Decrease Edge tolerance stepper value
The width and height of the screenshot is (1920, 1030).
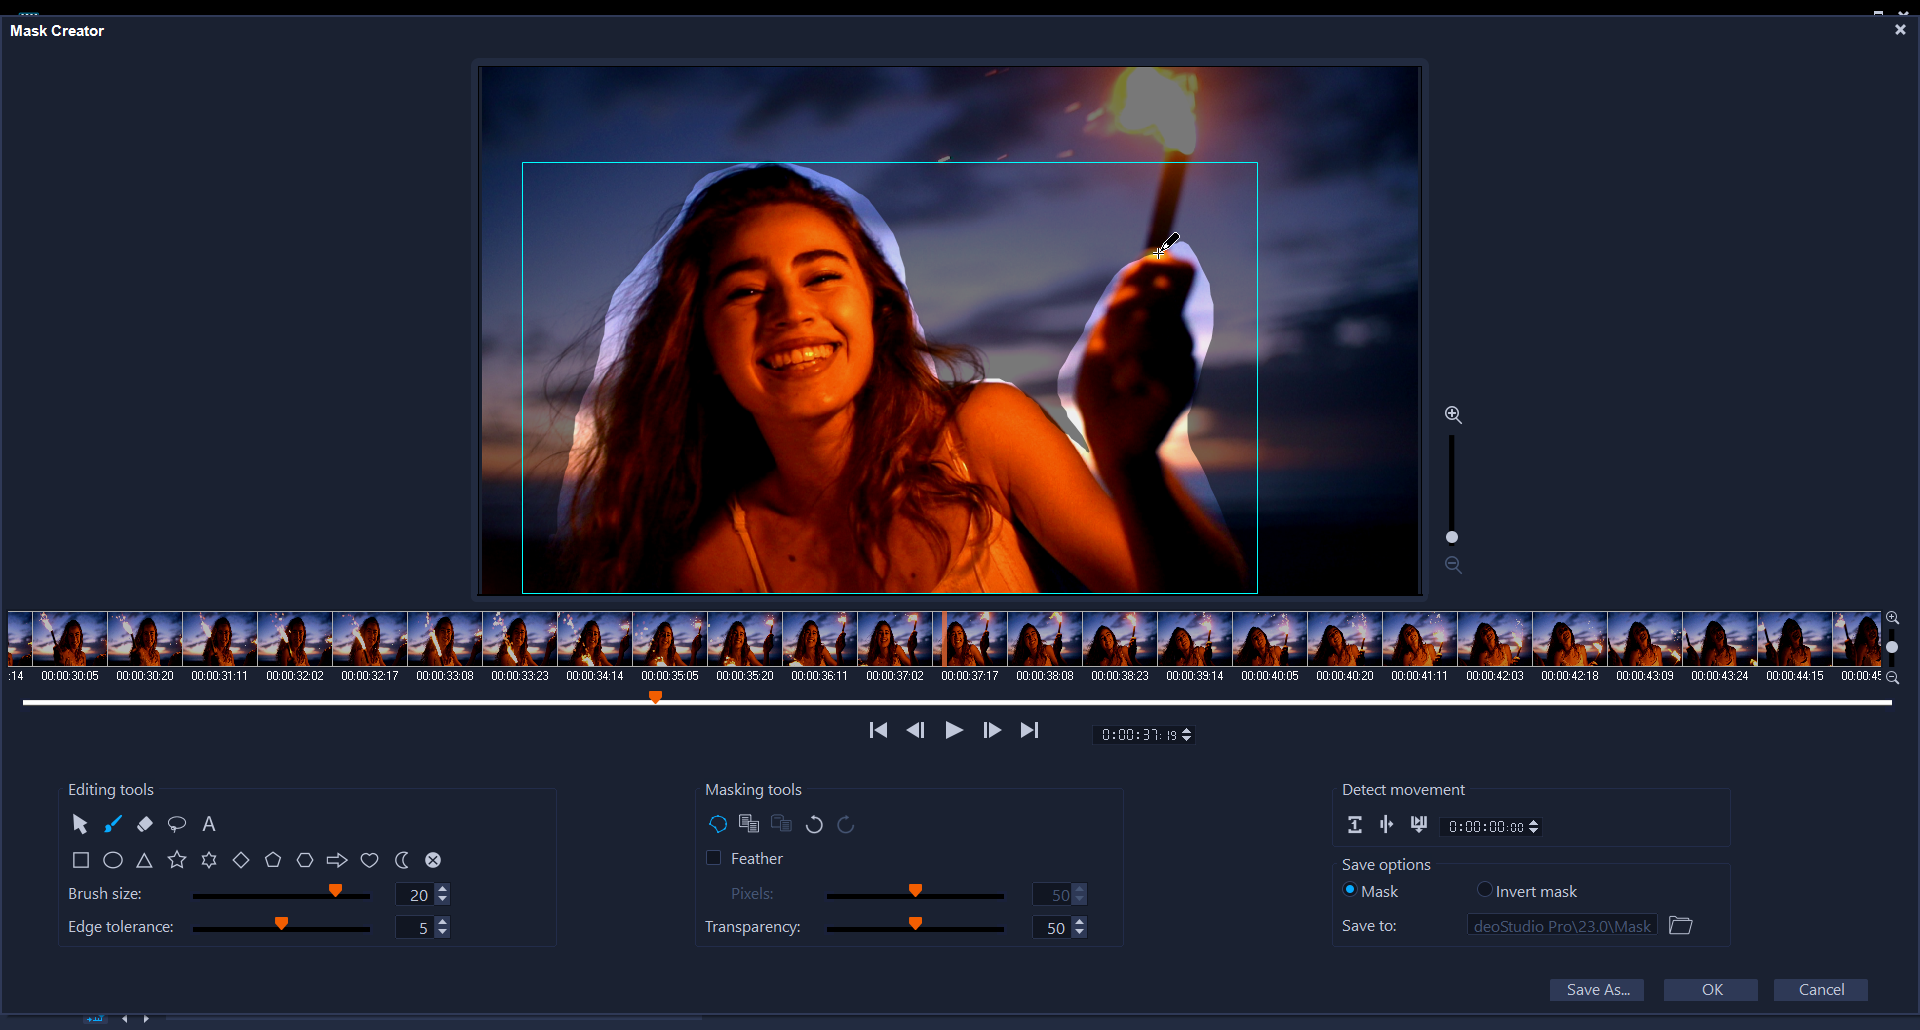[443, 933]
